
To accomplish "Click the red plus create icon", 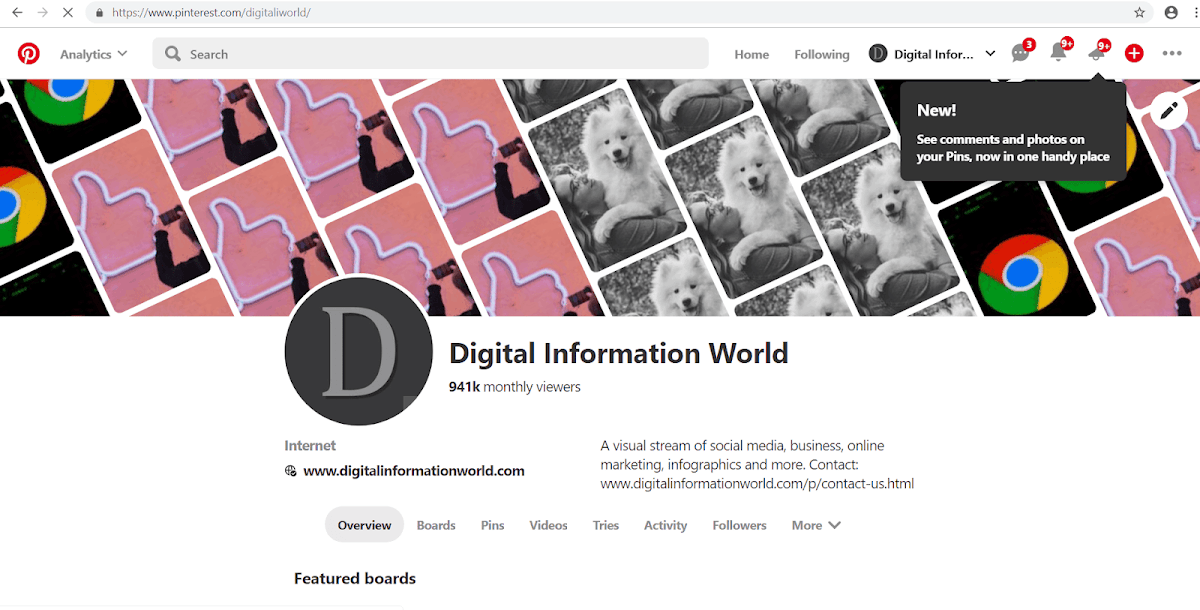I will point(1134,54).
